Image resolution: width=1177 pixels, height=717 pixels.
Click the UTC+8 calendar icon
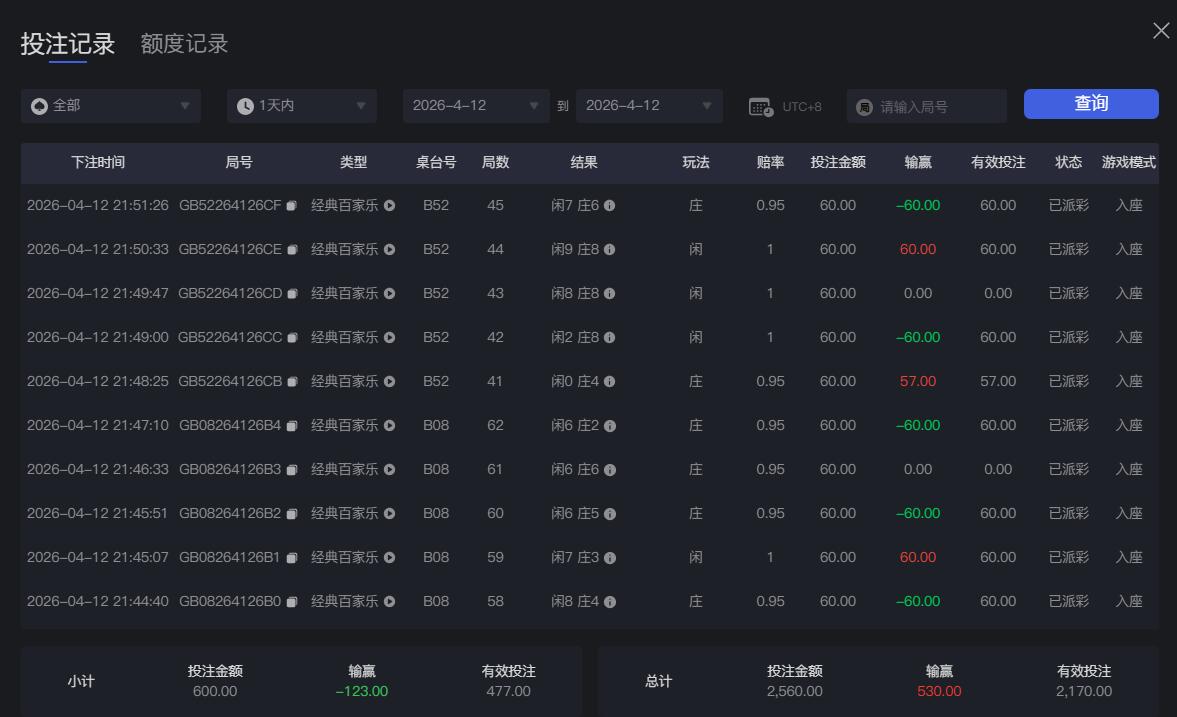[762, 105]
